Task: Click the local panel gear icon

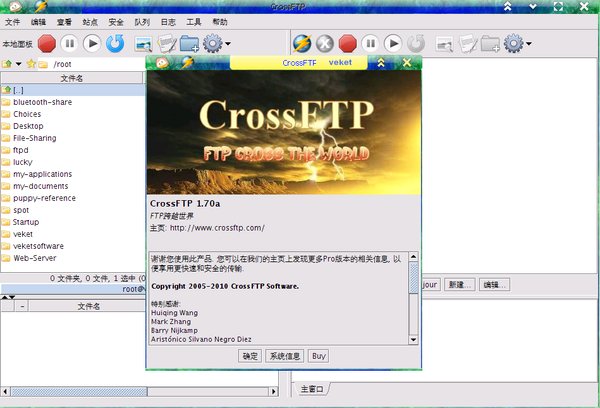Action: point(212,44)
